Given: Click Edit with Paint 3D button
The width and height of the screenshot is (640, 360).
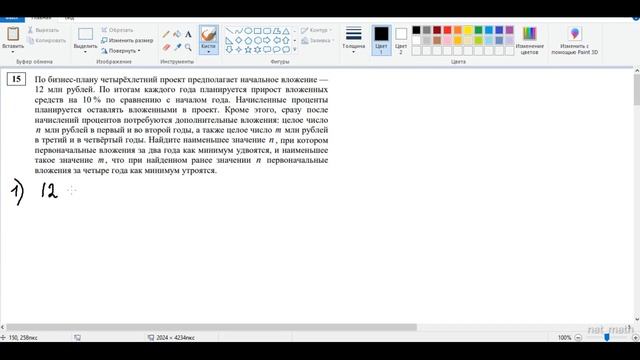Looking at the screenshot, I should [575, 40].
